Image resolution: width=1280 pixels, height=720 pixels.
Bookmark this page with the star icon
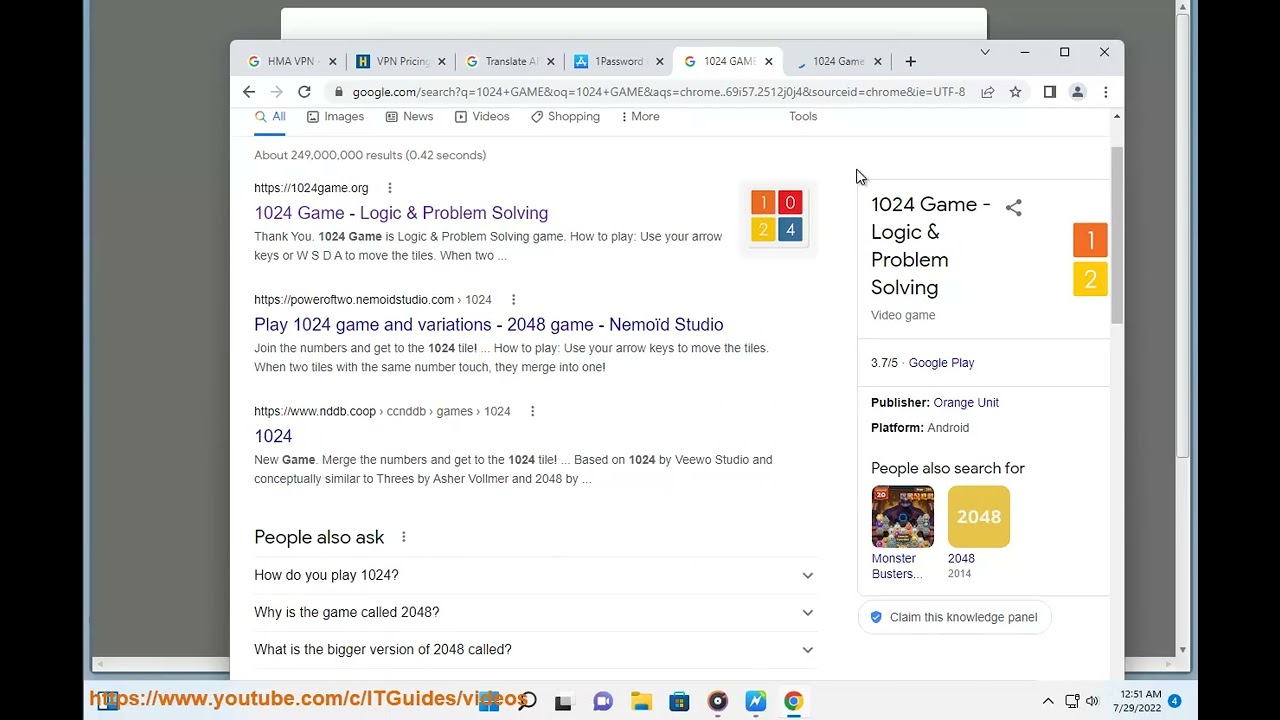click(x=1015, y=92)
